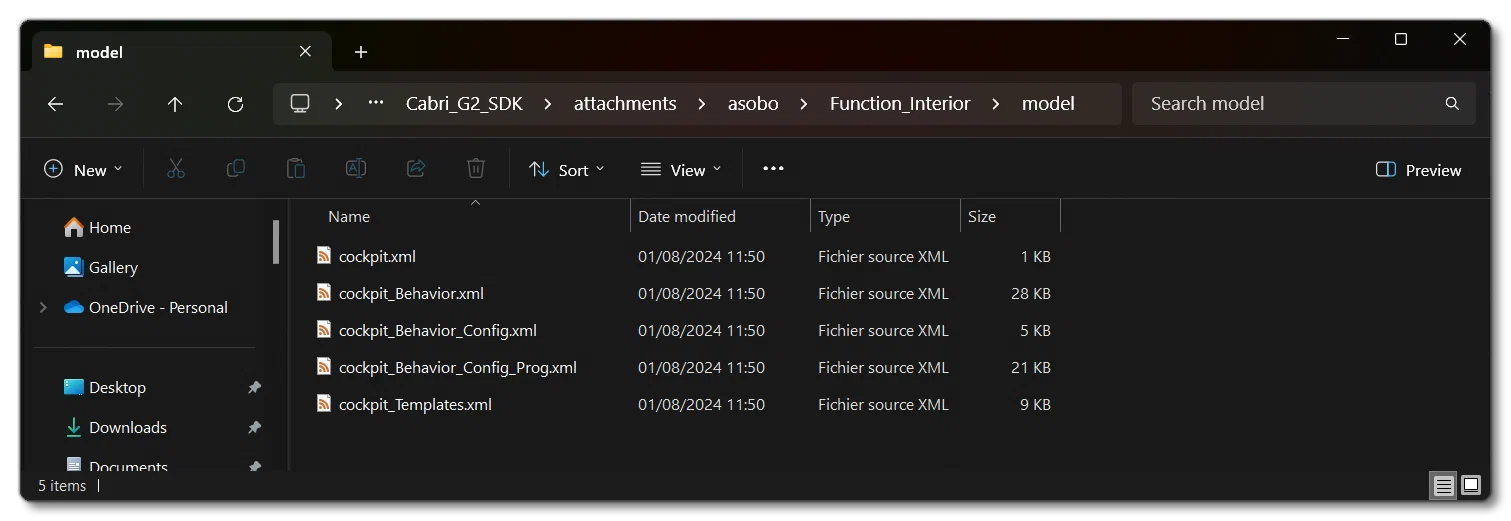Refresh the current folder view
Image resolution: width=1511 pixels, height=521 pixels.
click(235, 104)
